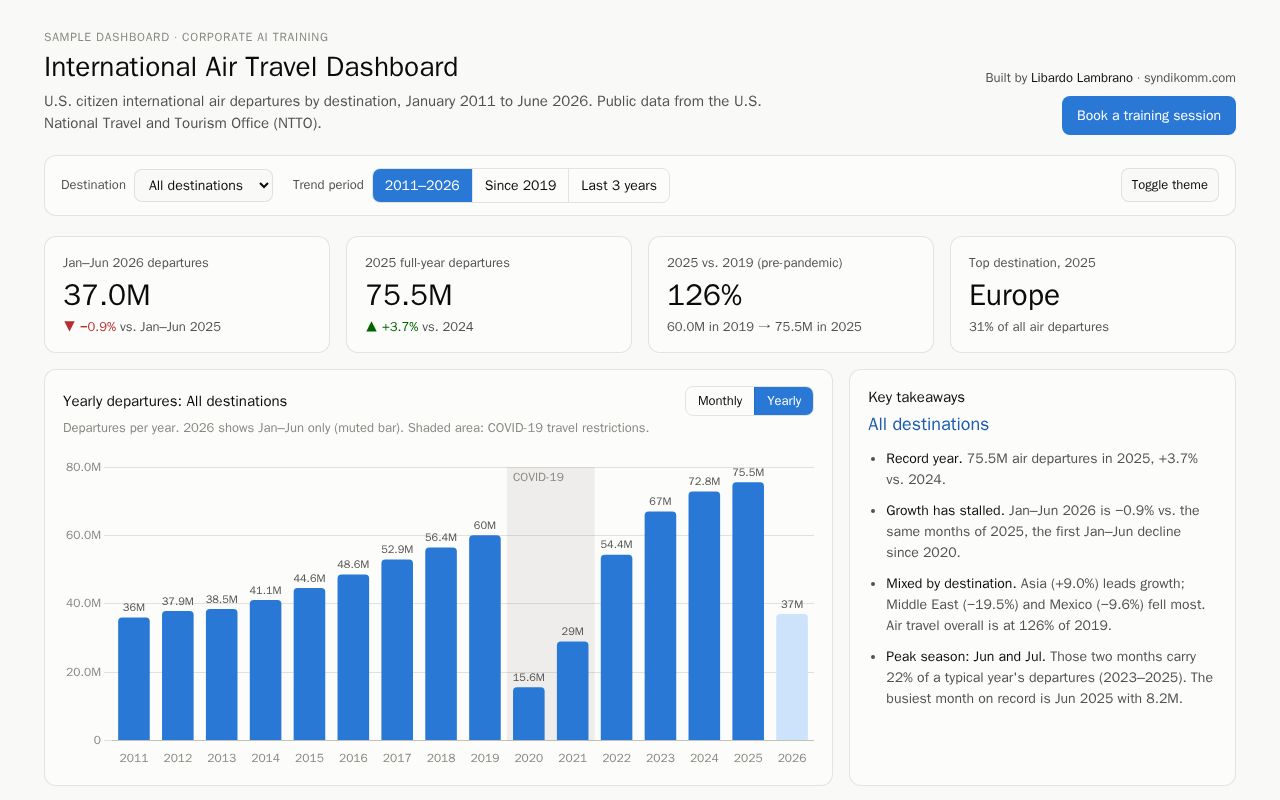Screen dimensions: 1280x800
Task: Click the 2024 bar labeled 72.8M
Action: [704, 616]
